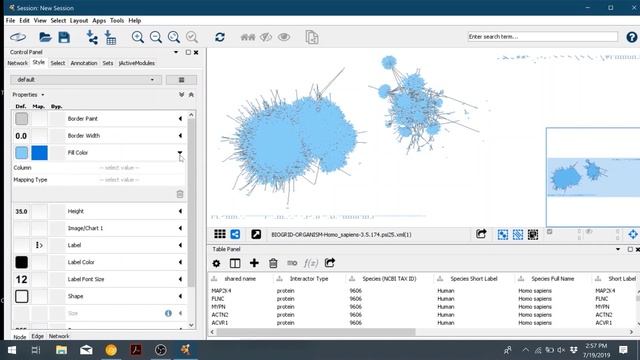Import table from file icon
640x360 pixels.
(x=110, y=38)
